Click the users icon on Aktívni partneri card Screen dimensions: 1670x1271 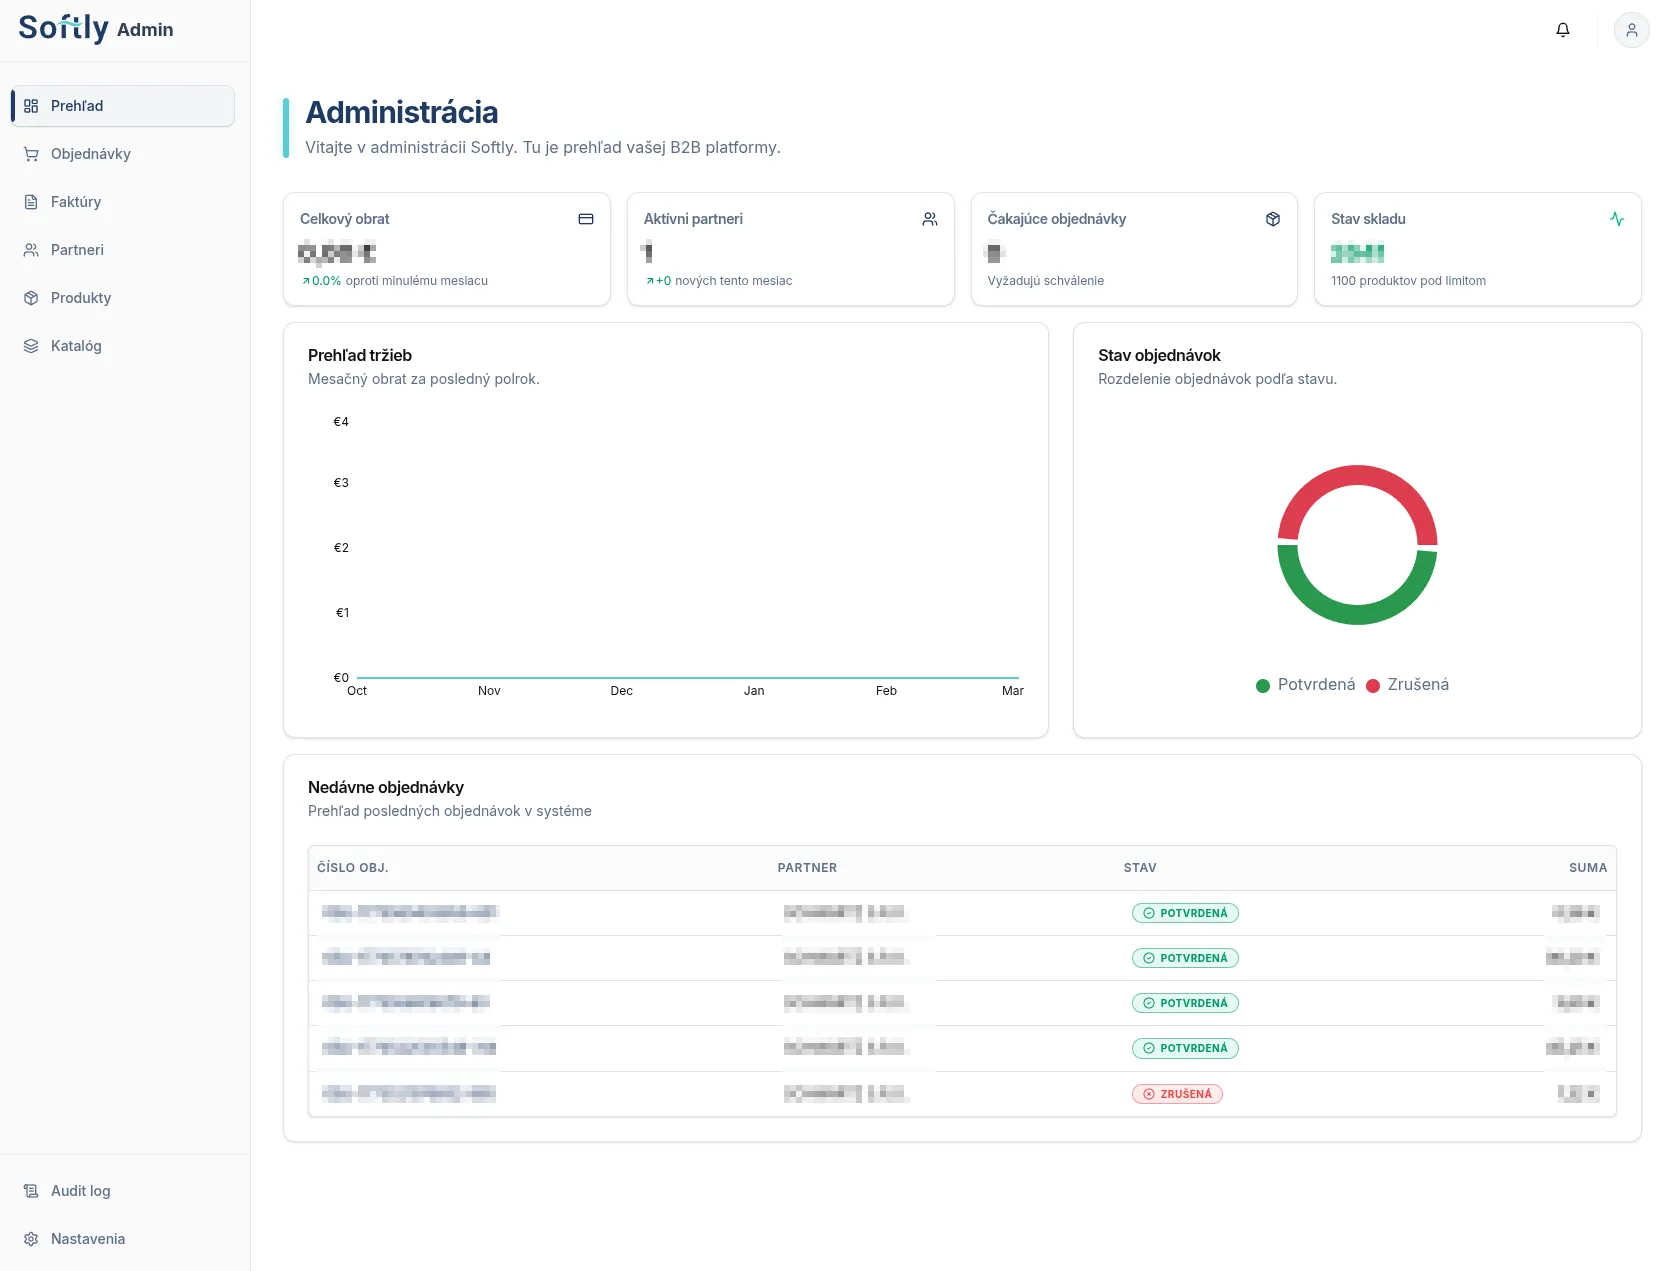click(930, 219)
